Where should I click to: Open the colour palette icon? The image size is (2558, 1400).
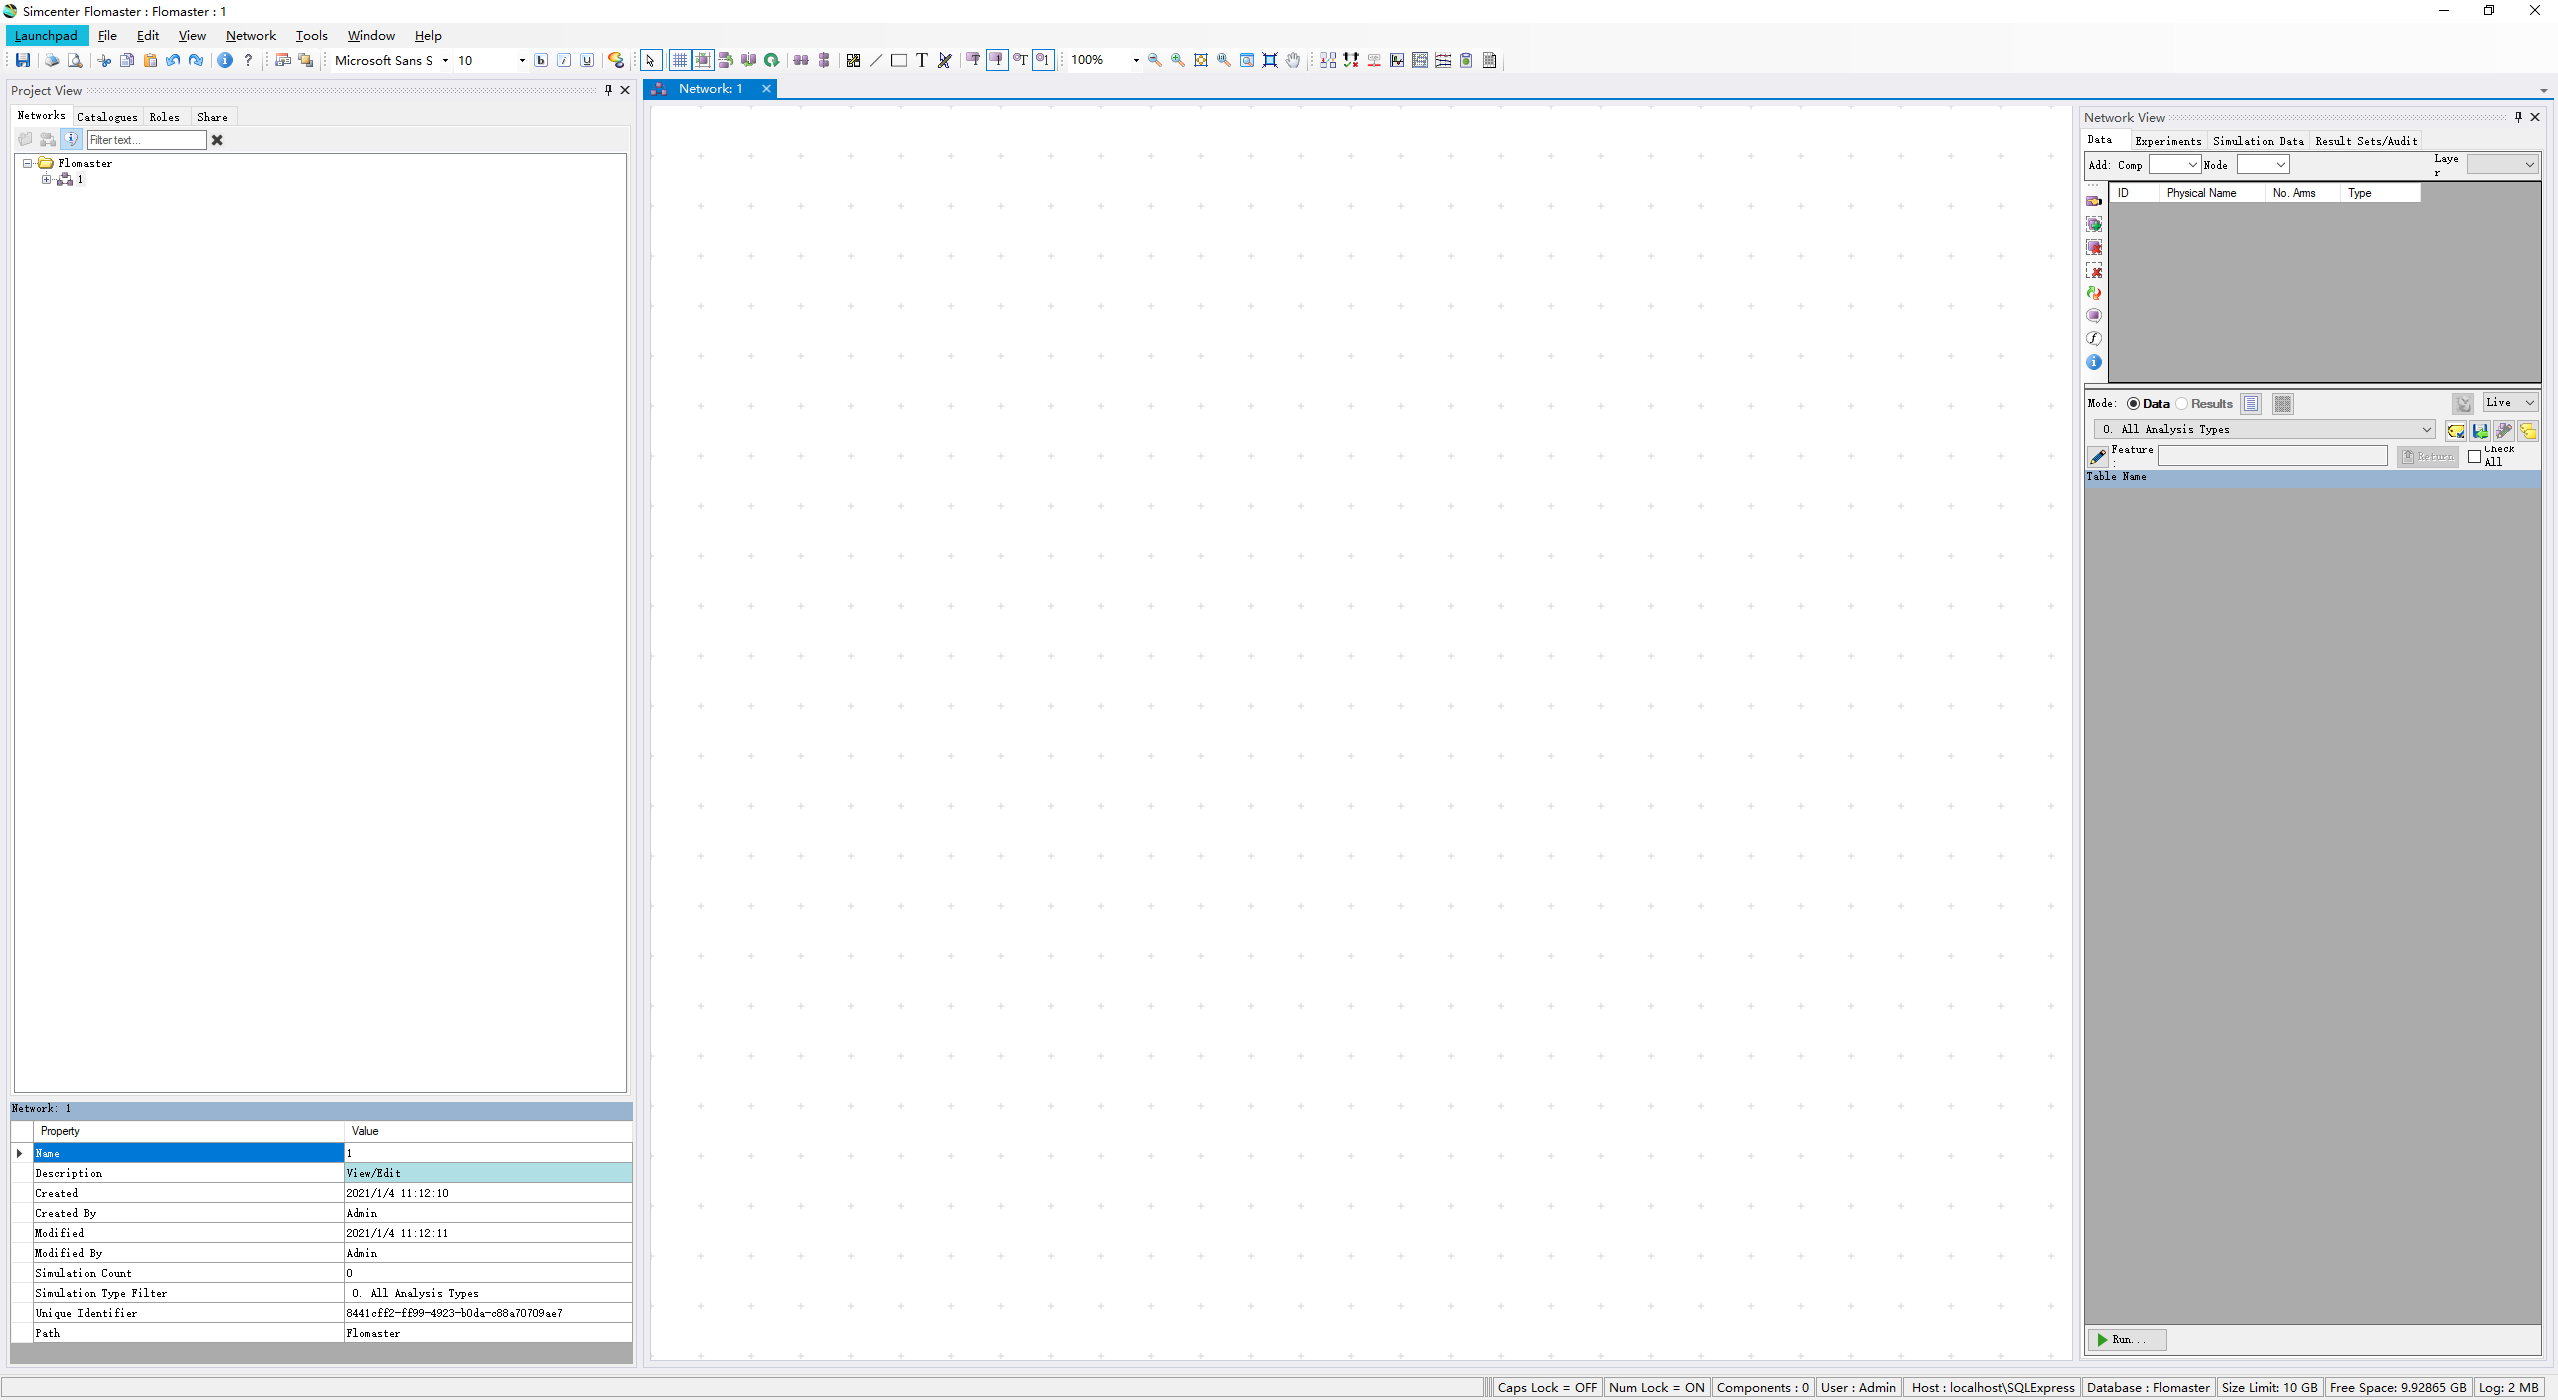pyautogui.click(x=616, y=60)
